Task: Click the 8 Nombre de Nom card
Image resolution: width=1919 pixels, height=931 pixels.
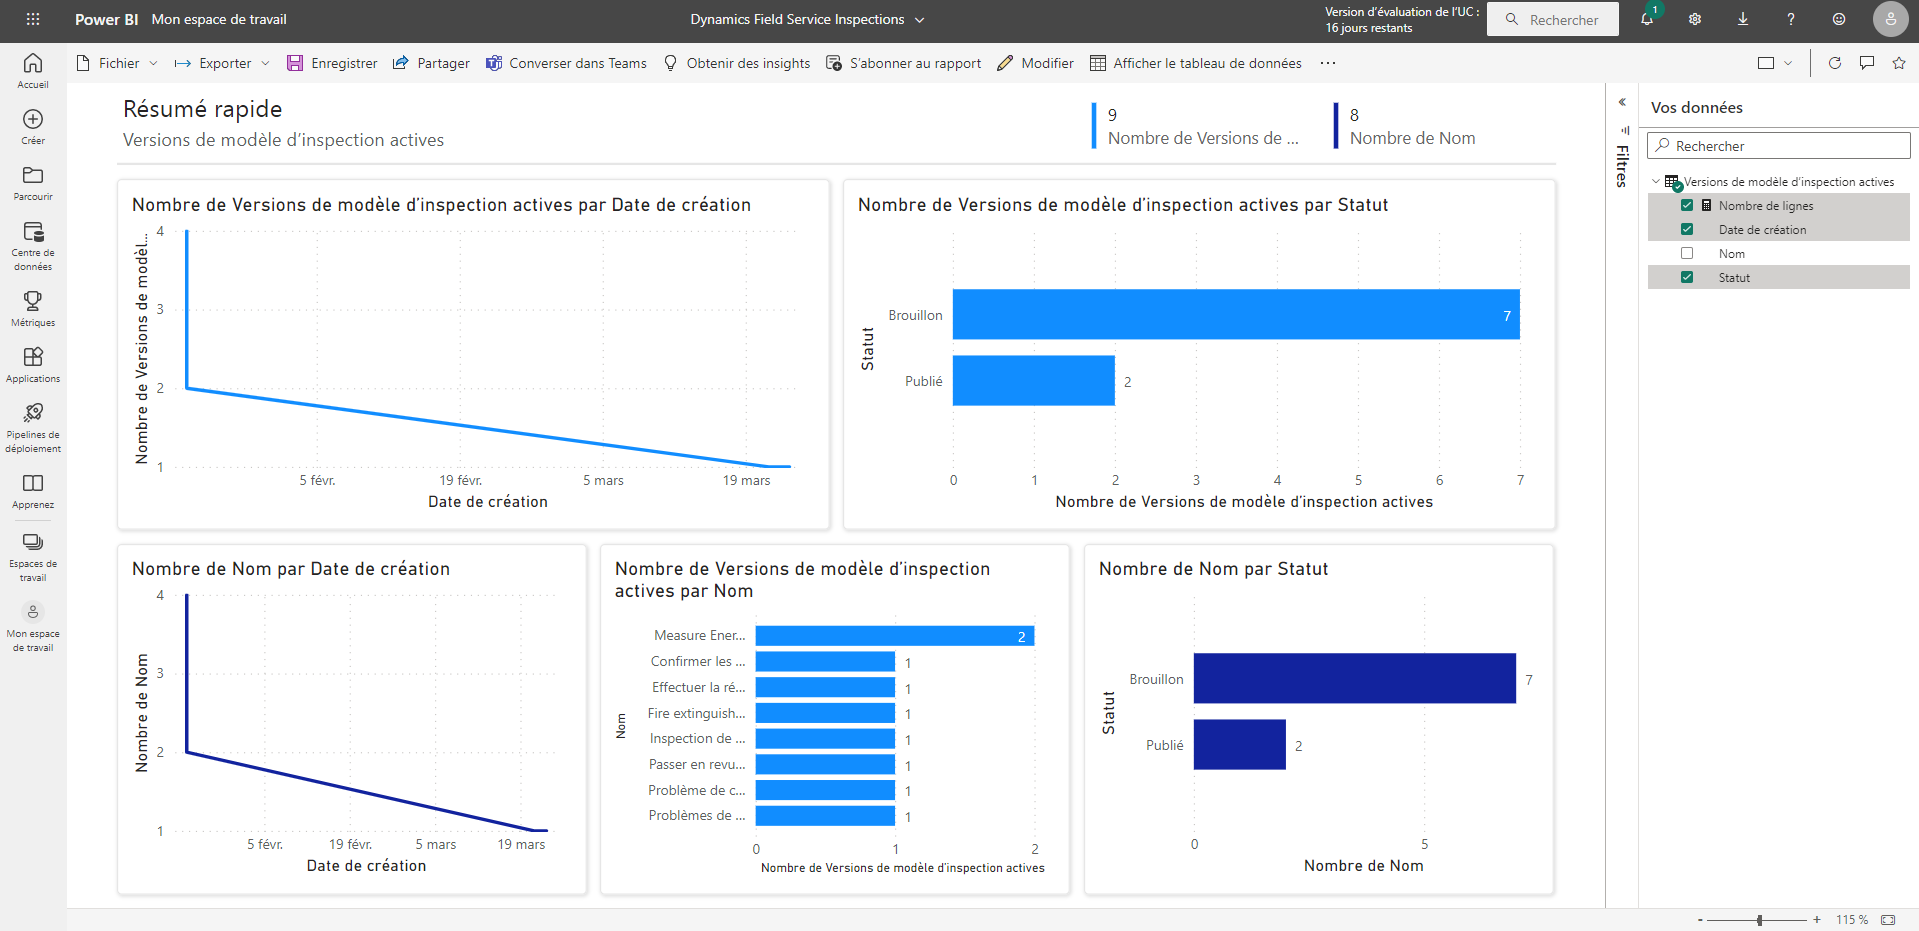Action: coord(1406,126)
